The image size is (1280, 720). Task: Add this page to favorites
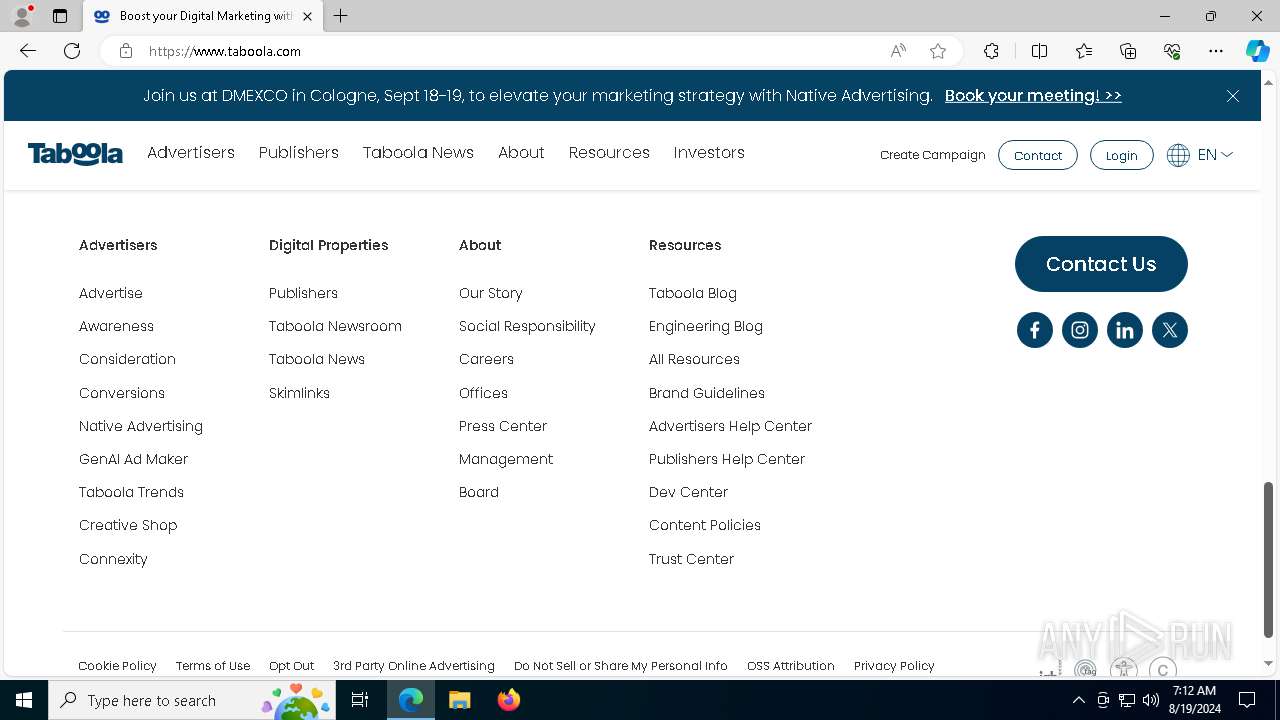938,51
